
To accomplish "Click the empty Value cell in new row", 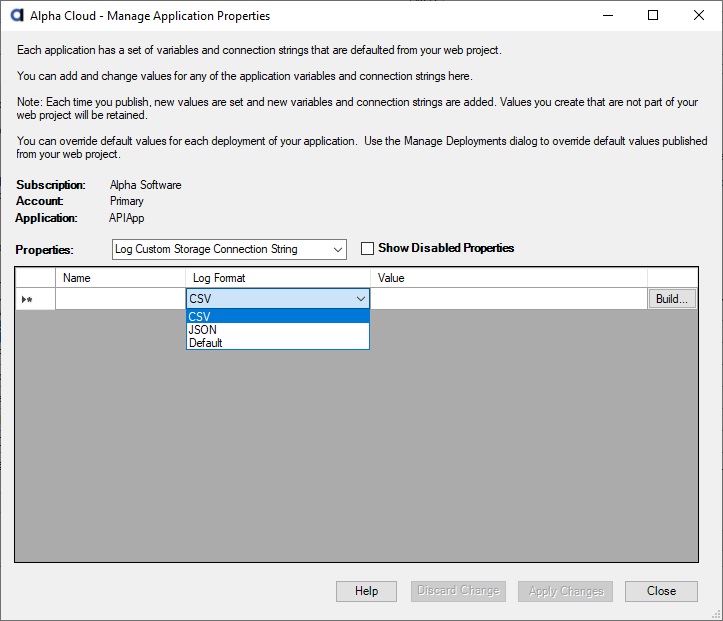I will click(509, 299).
